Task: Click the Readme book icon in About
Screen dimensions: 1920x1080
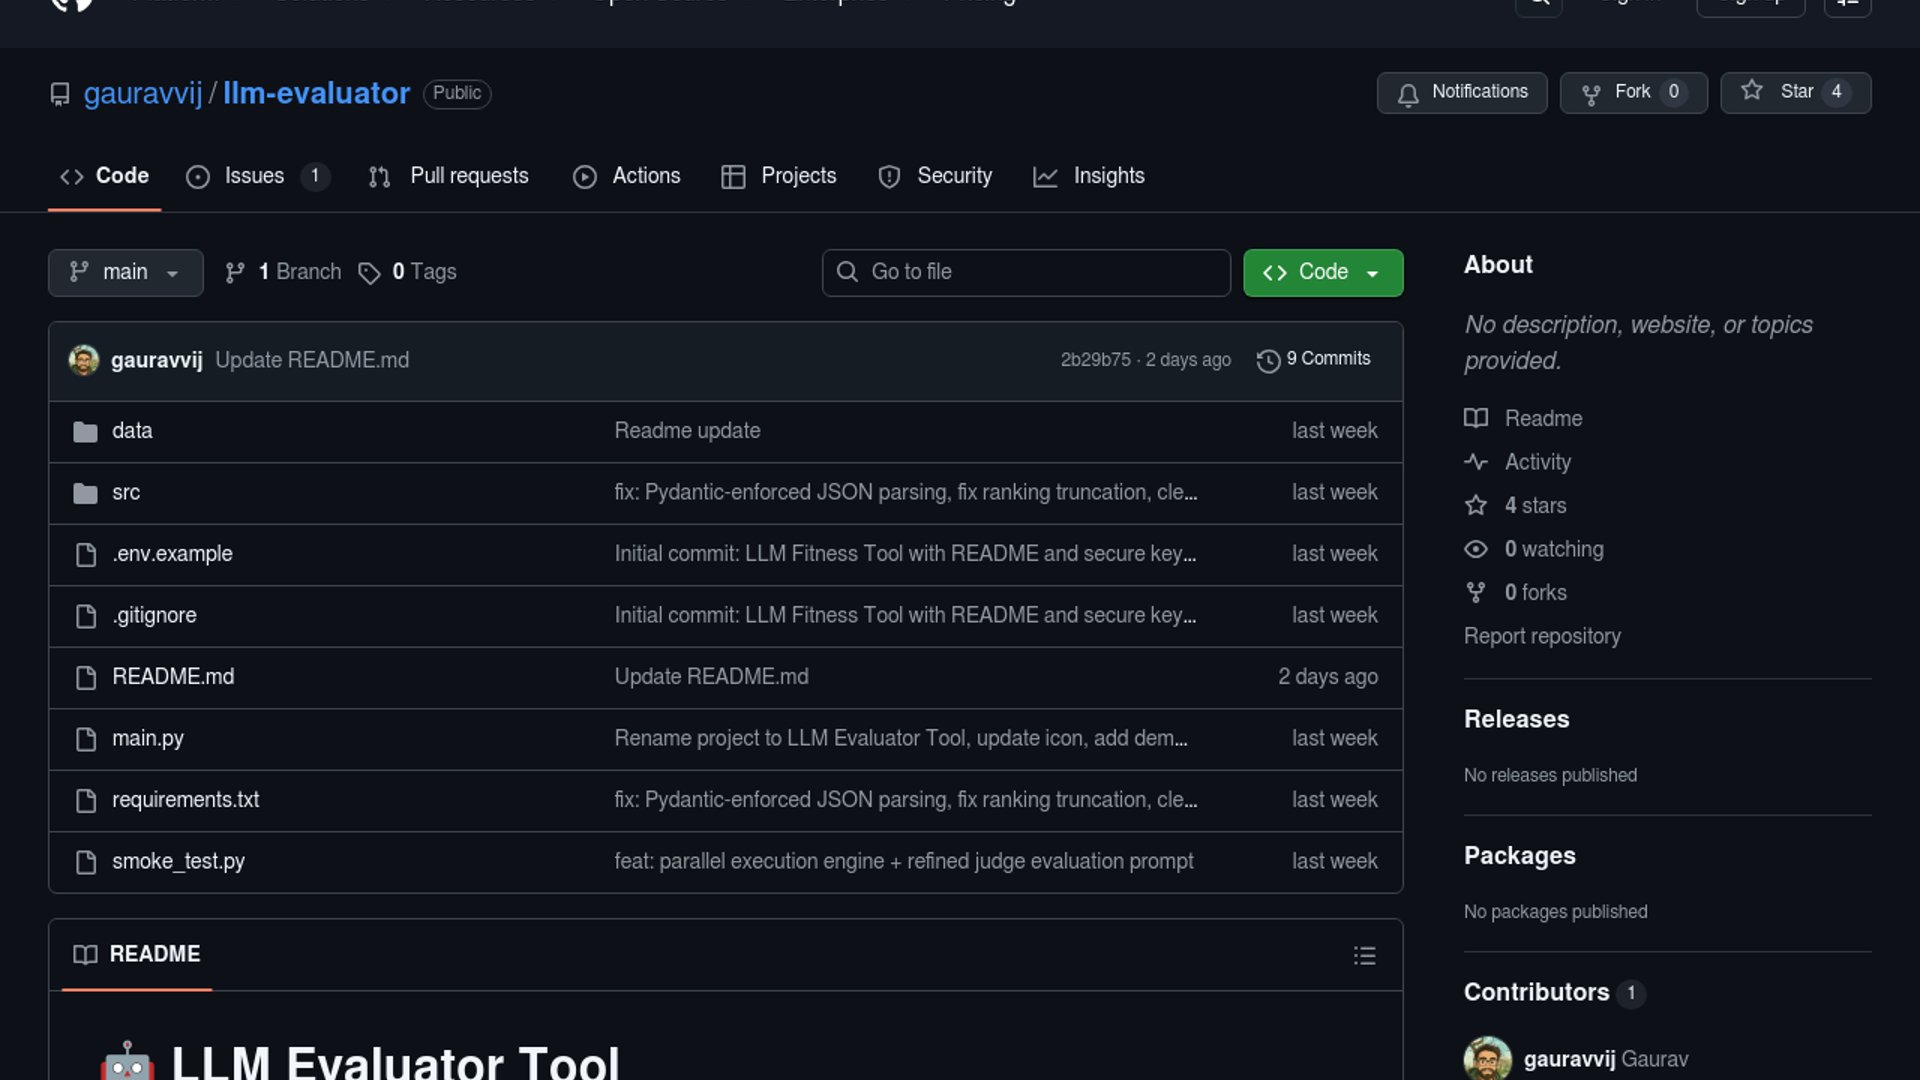Action: [x=1476, y=418]
